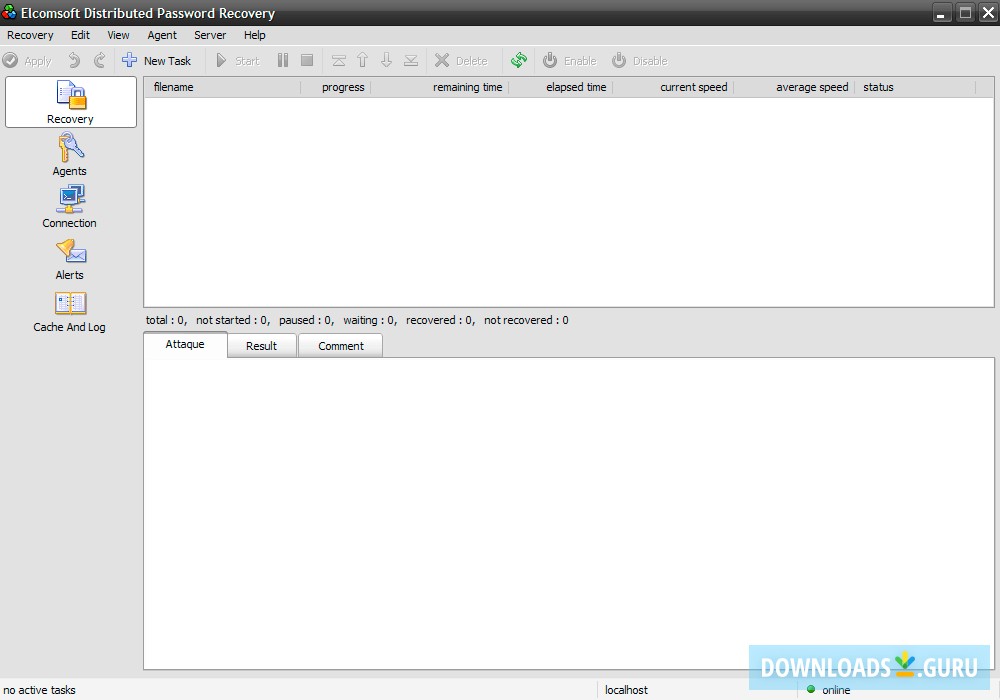
Task: Minimize the application window
Action: [x=941, y=13]
